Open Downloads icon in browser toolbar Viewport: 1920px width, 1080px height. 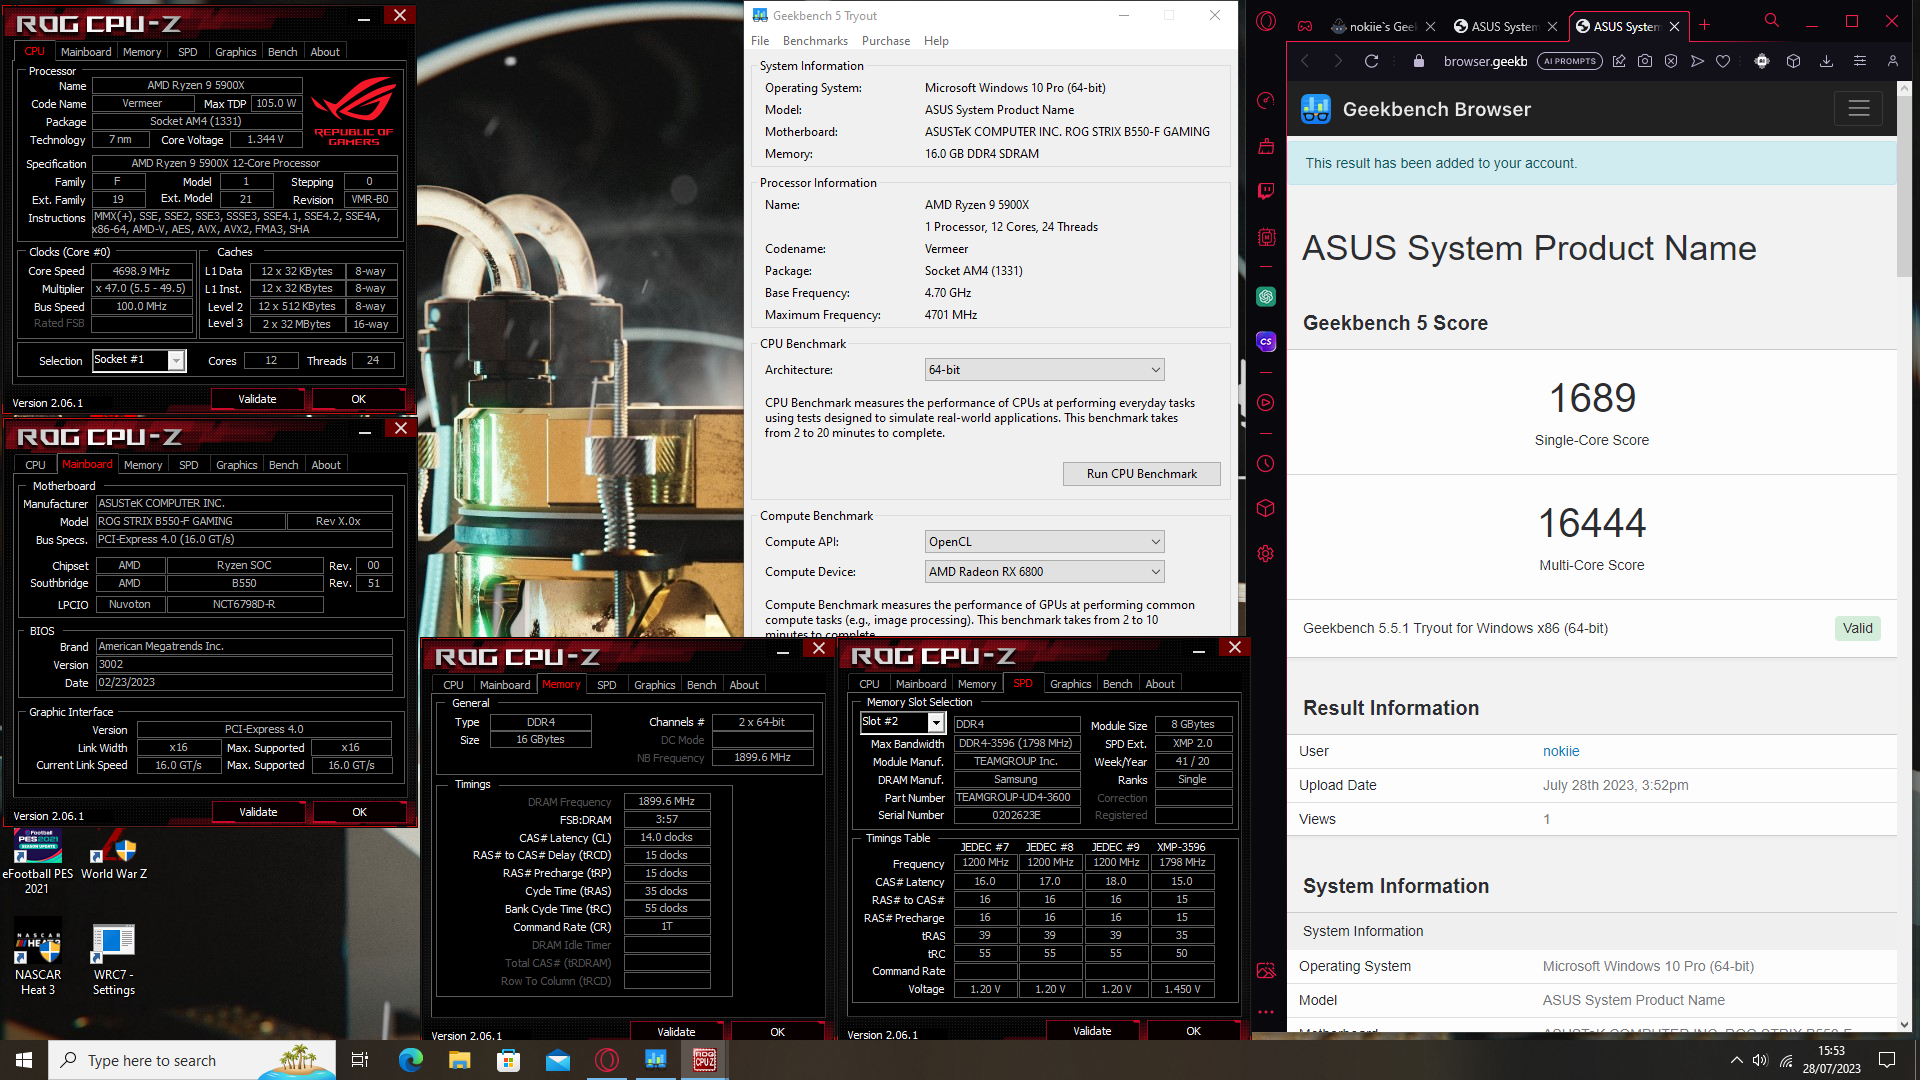(1826, 61)
